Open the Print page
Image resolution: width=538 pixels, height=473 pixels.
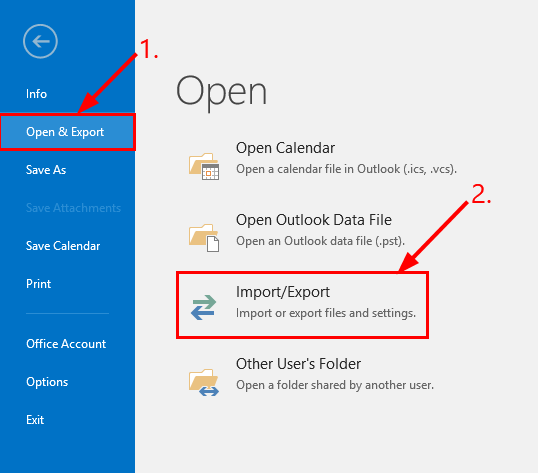pyautogui.click(x=38, y=284)
